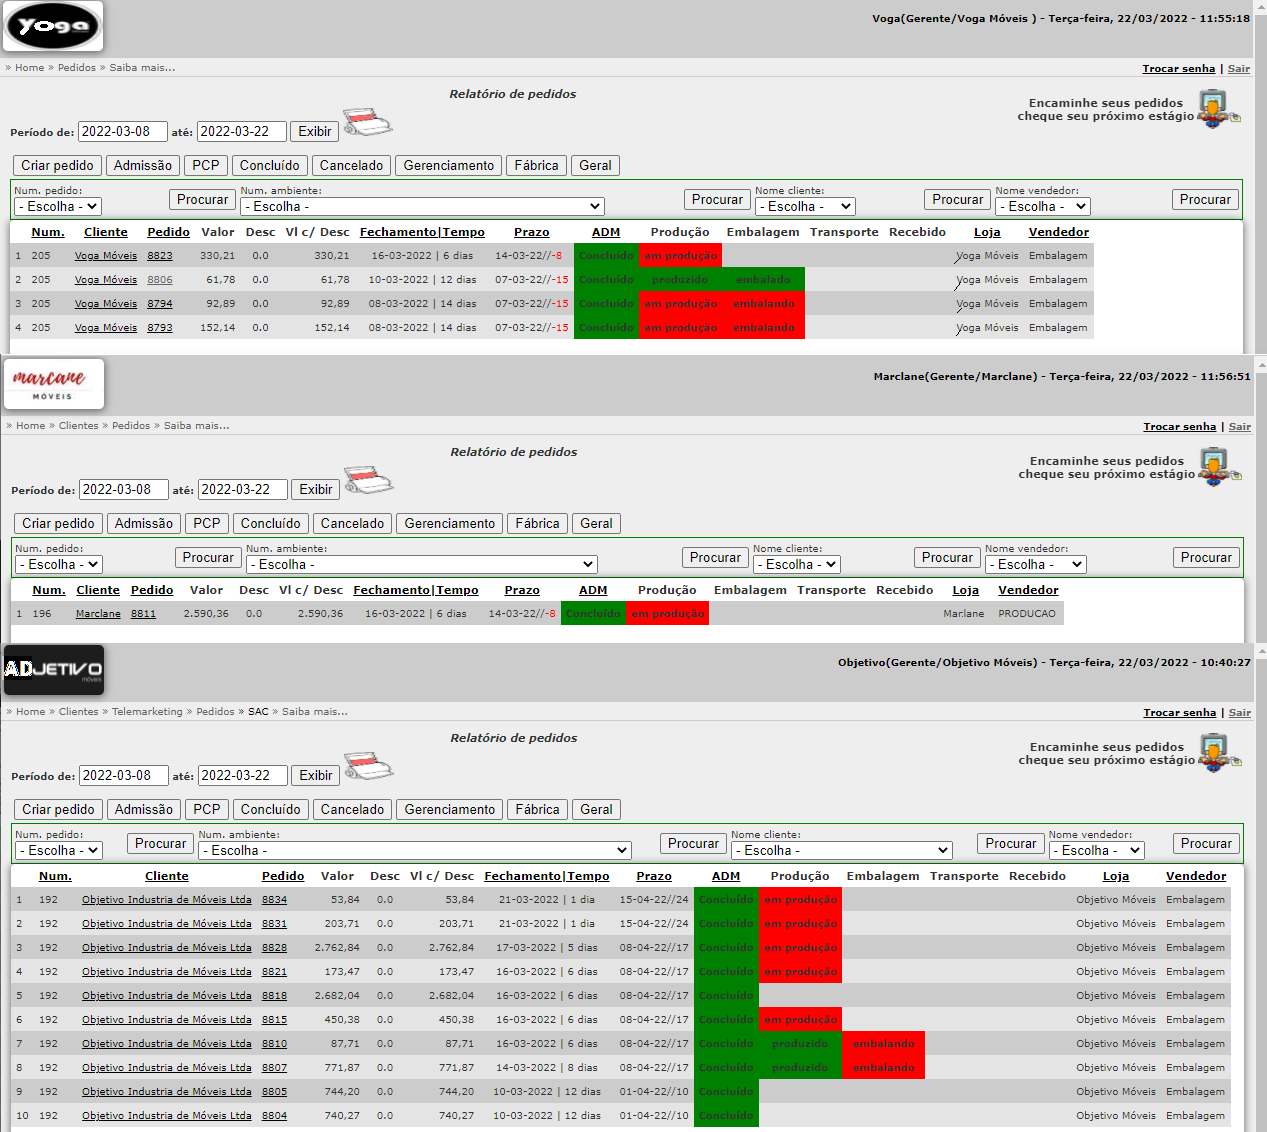The width and height of the screenshot is (1267, 1132).
Task: Click Home in the Voga breadcrumb
Action: coord(30,68)
